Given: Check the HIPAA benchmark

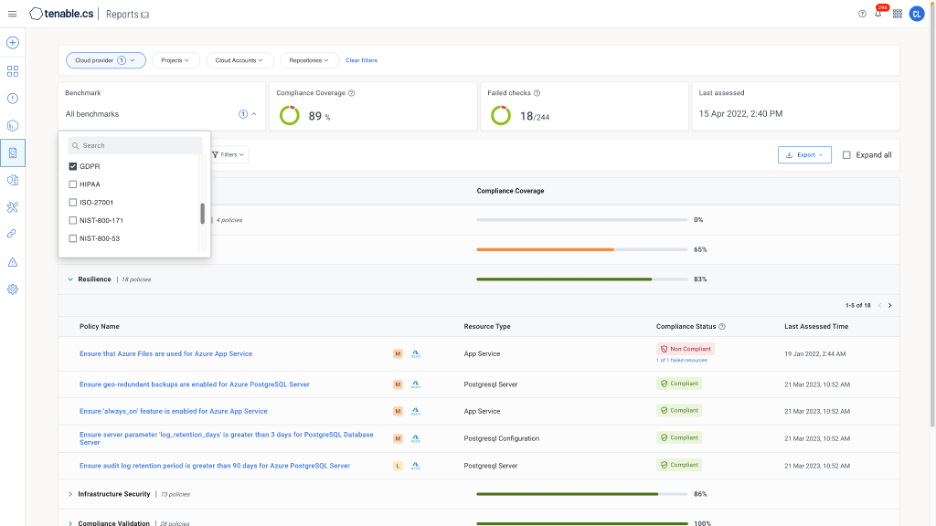Looking at the screenshot, I should tap(73, 184).
